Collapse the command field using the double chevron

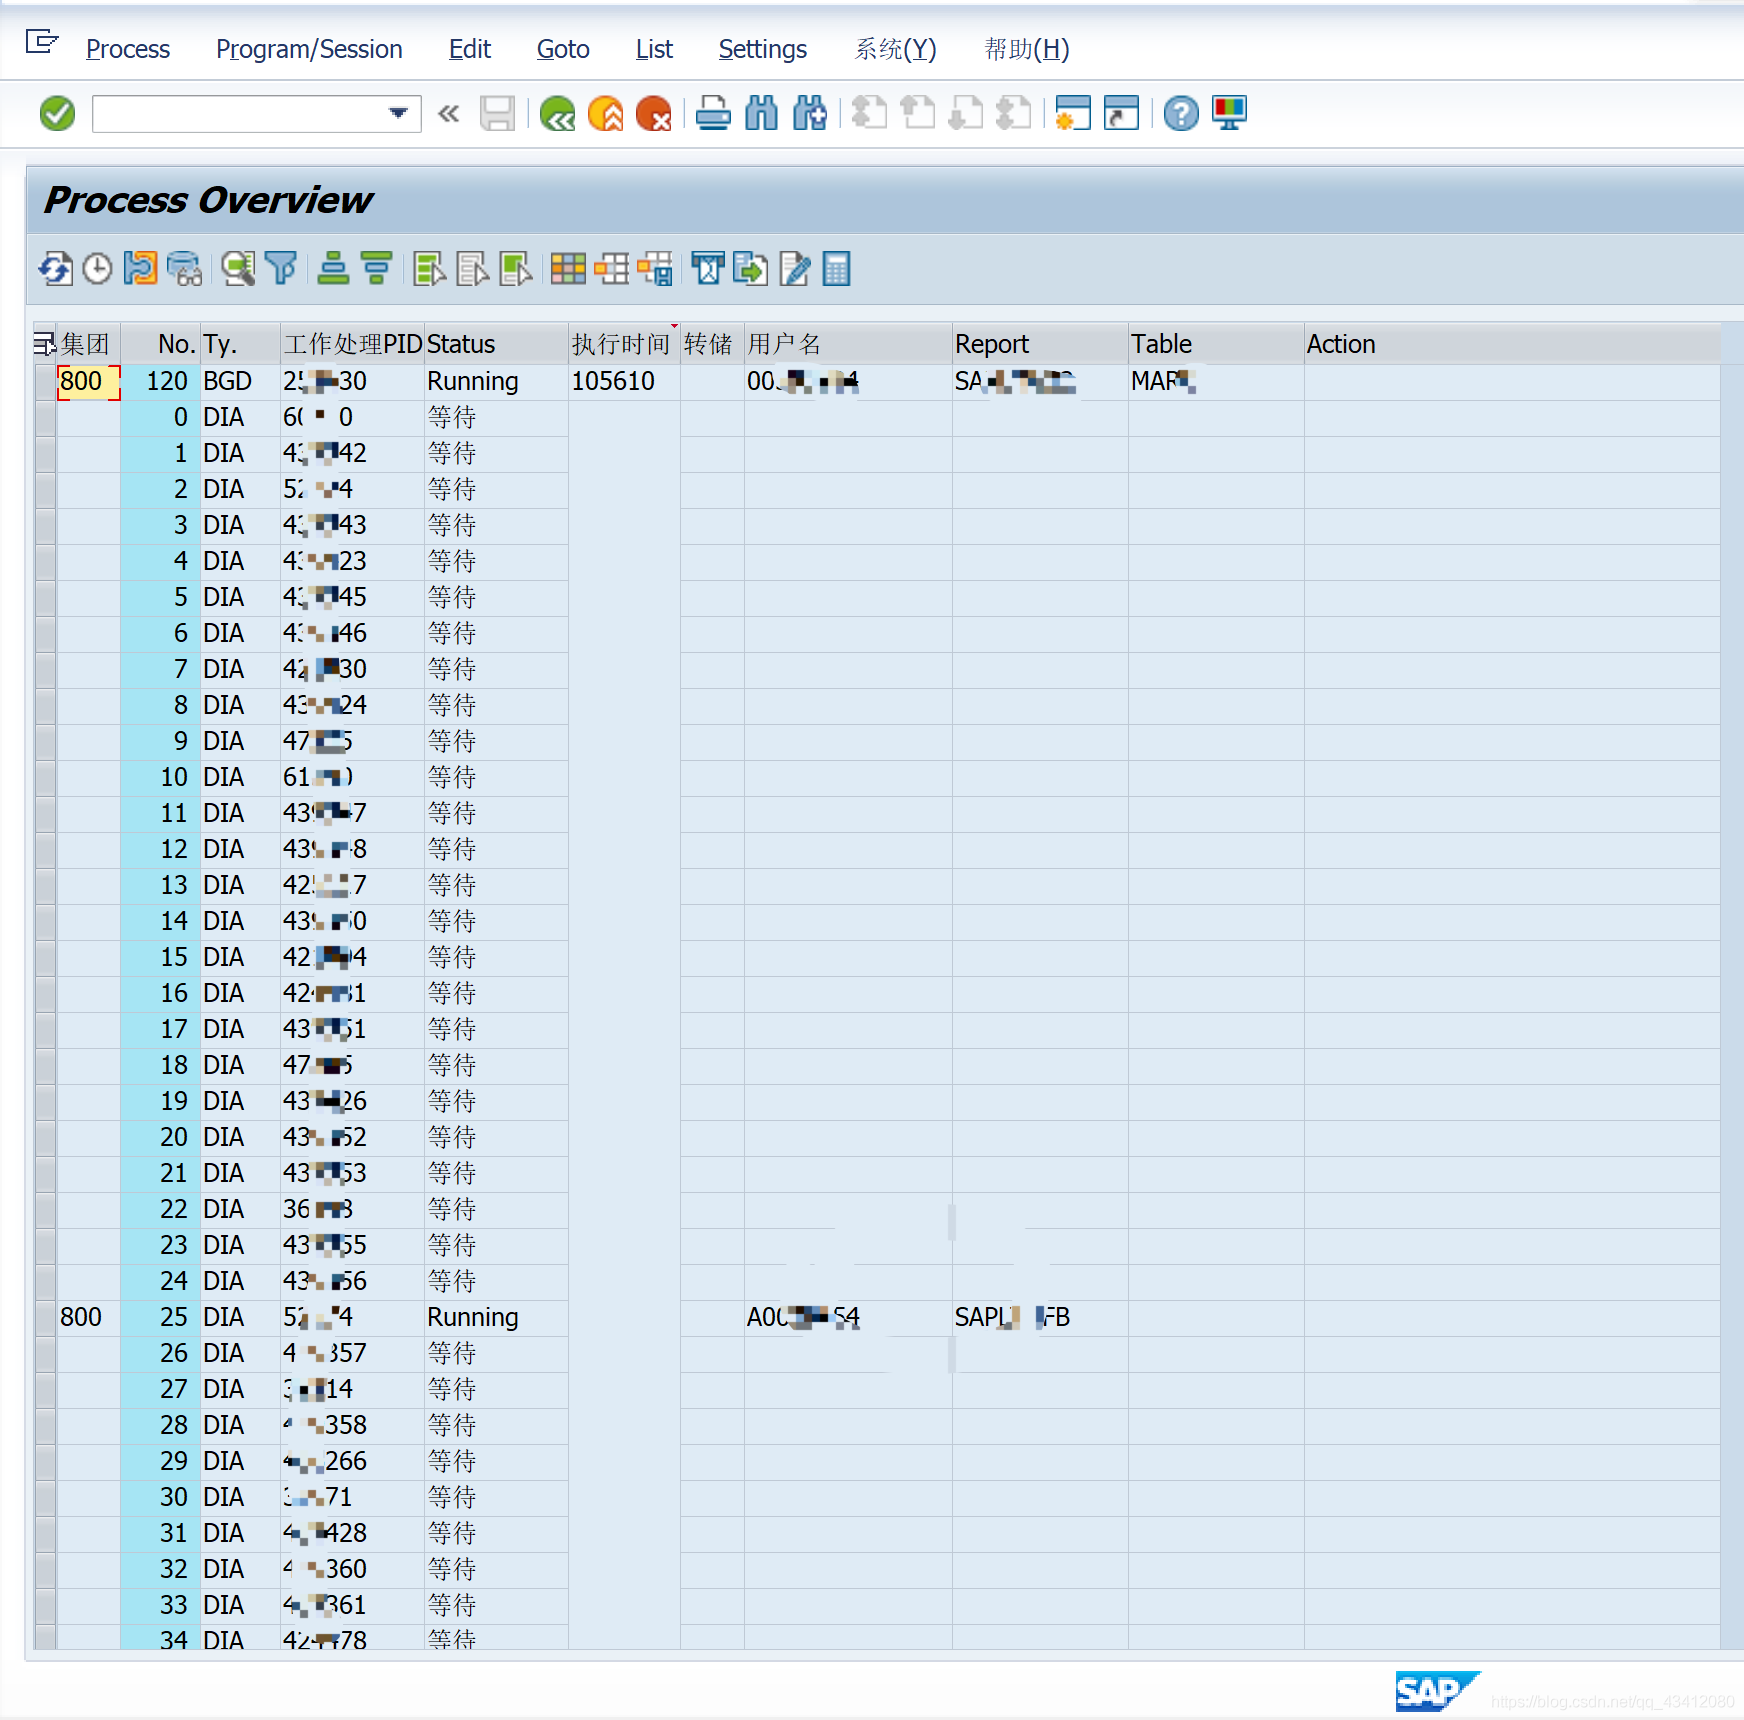tap(448, 114)
